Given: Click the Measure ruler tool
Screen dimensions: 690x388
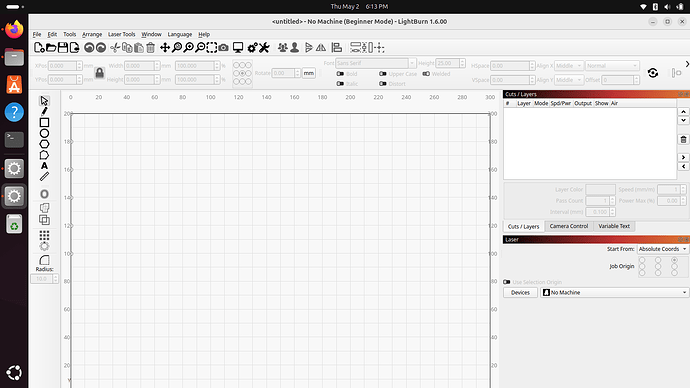Looking at the screenshot, I should coord(44,176).
